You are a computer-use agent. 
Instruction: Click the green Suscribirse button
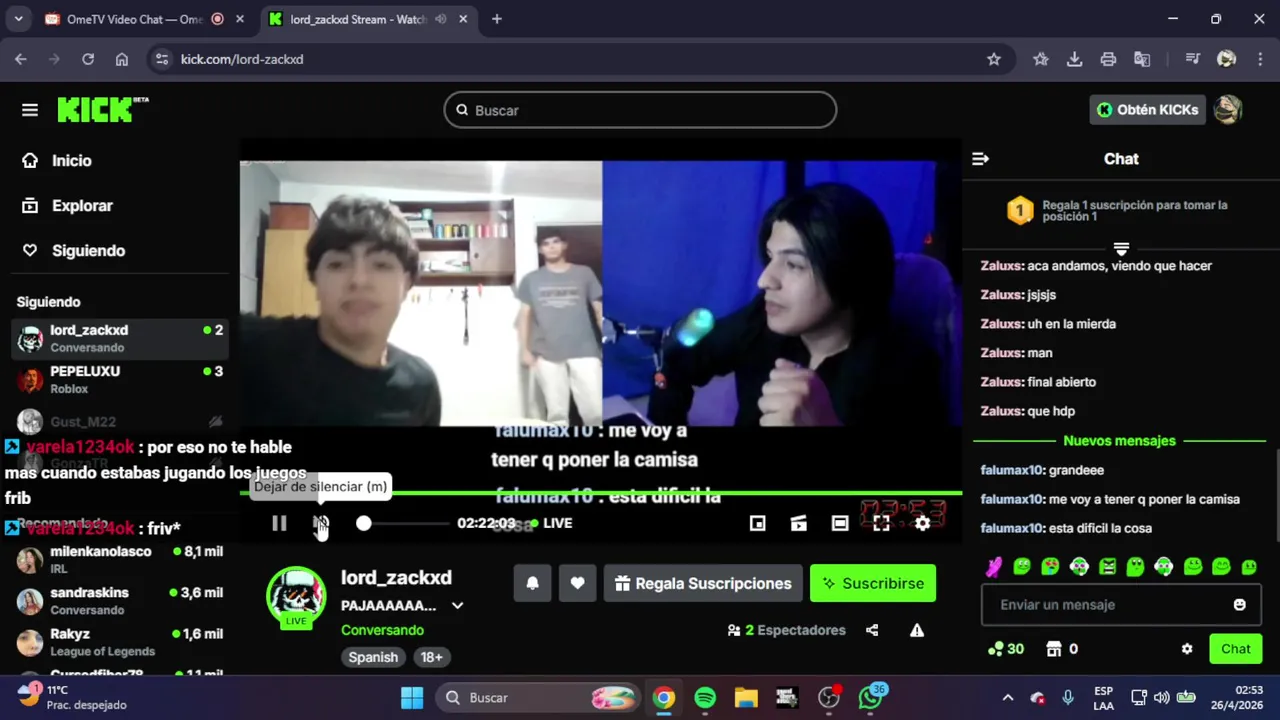coord(873,583)
